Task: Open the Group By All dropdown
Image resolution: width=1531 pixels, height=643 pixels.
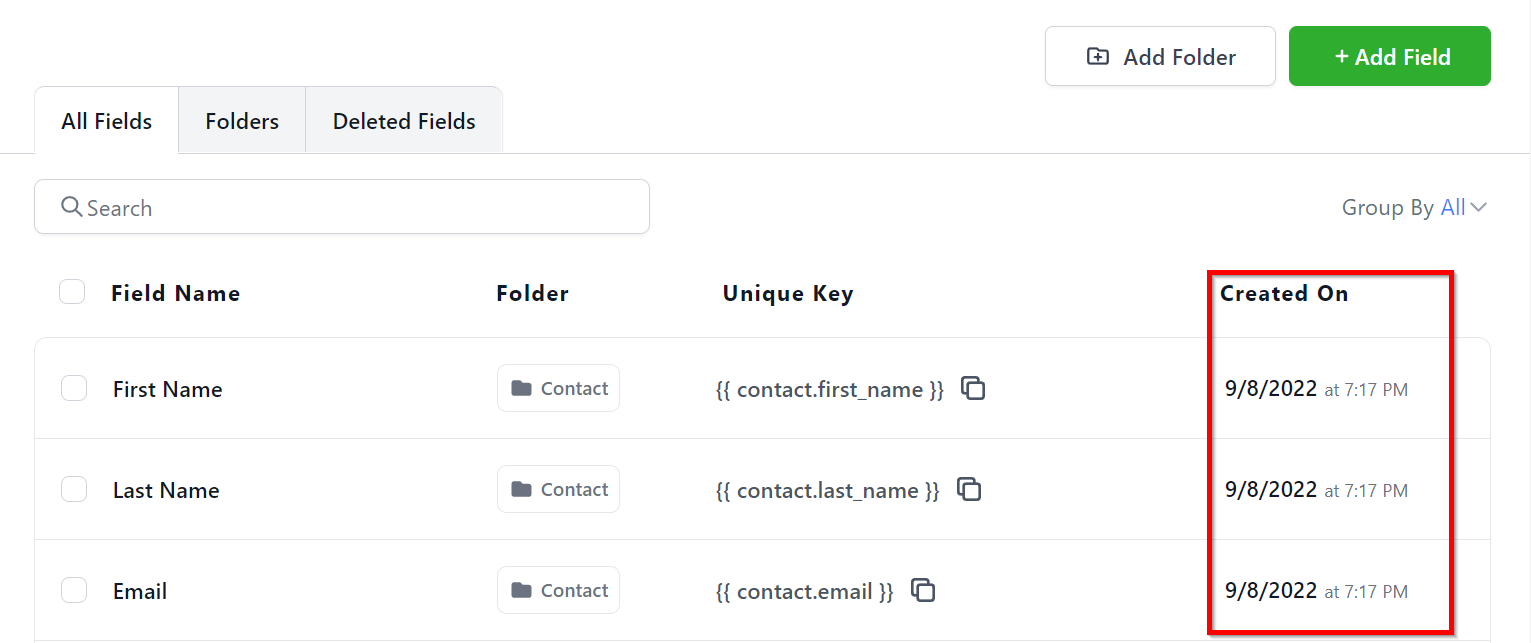Action: tap(1453, 208)
